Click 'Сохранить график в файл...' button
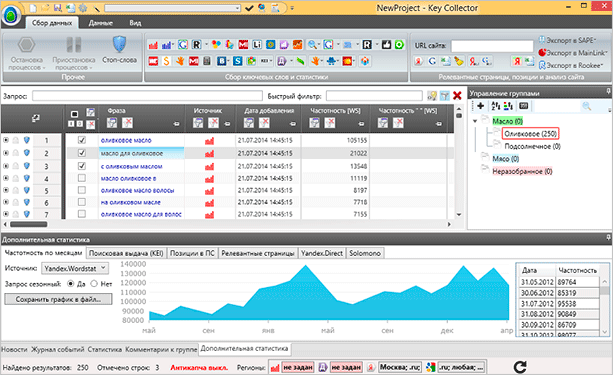 click(58, 299)
